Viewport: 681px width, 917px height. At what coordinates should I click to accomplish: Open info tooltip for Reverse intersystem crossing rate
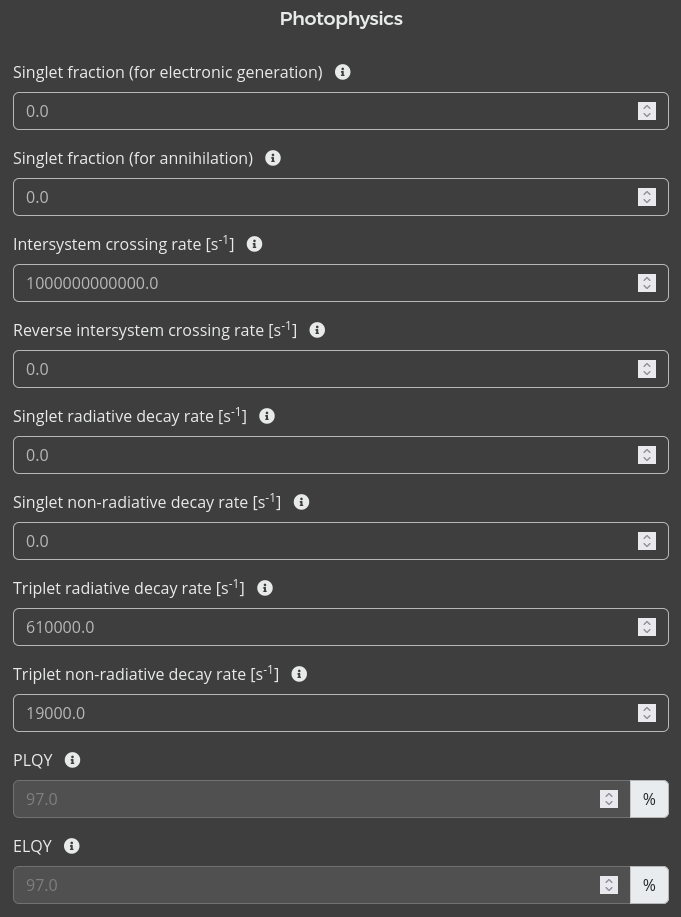317,330
